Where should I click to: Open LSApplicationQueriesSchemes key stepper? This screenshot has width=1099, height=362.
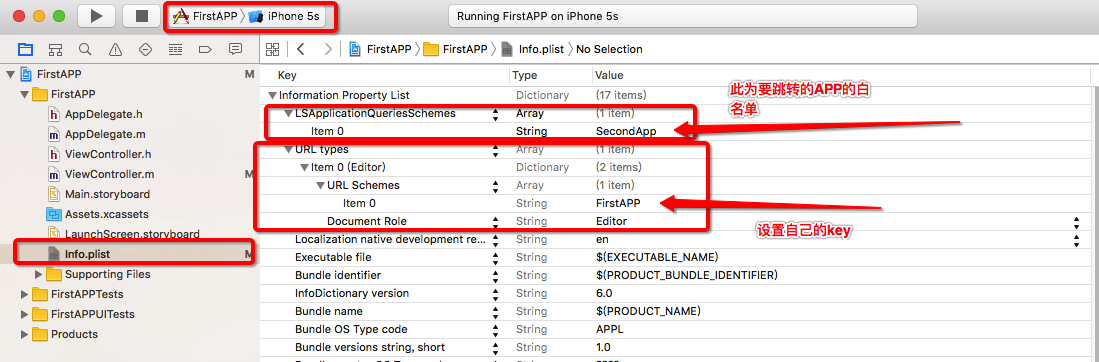pos(496,113)
